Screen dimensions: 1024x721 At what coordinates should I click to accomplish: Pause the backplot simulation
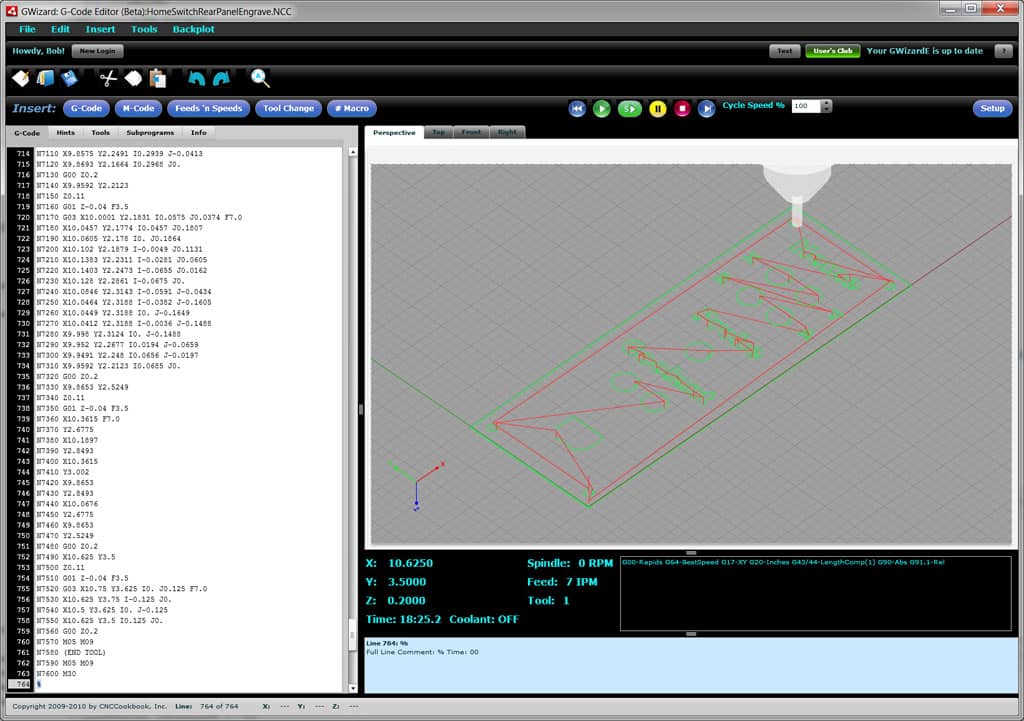tap(659, 107)
